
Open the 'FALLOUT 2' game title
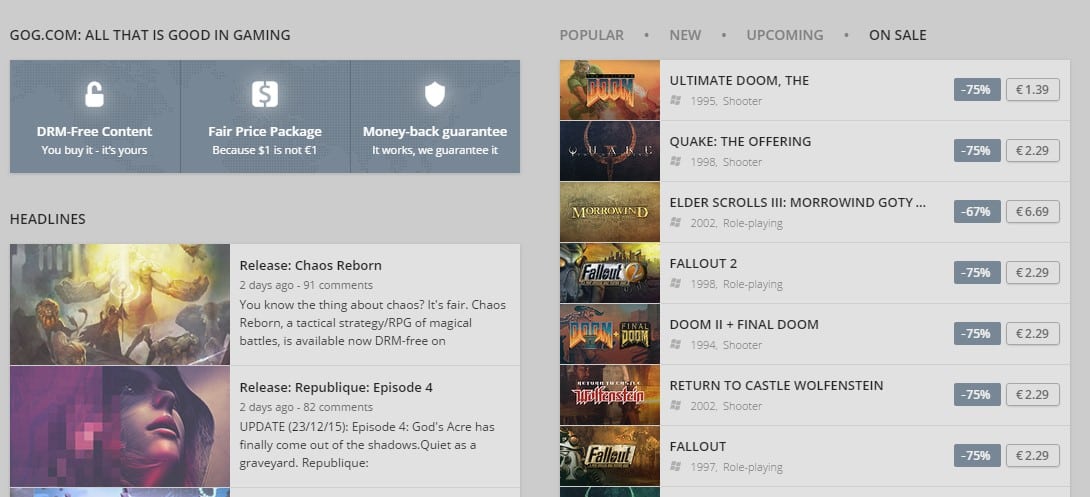[703, 263]
